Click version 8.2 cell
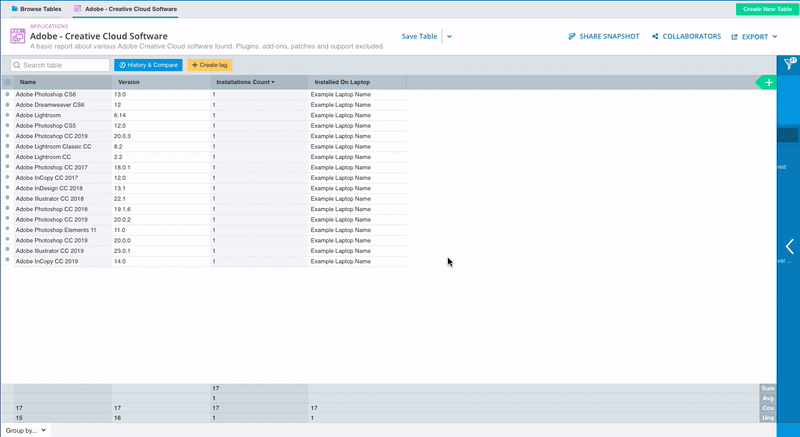Image resolution: width=800 pixels, height=437 pixels. [161, 146]
